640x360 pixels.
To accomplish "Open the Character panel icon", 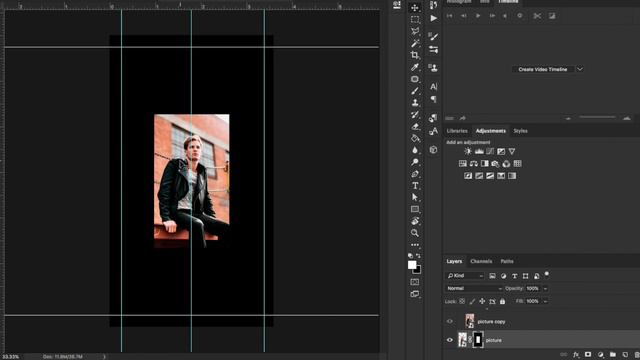I will (433, 87).
